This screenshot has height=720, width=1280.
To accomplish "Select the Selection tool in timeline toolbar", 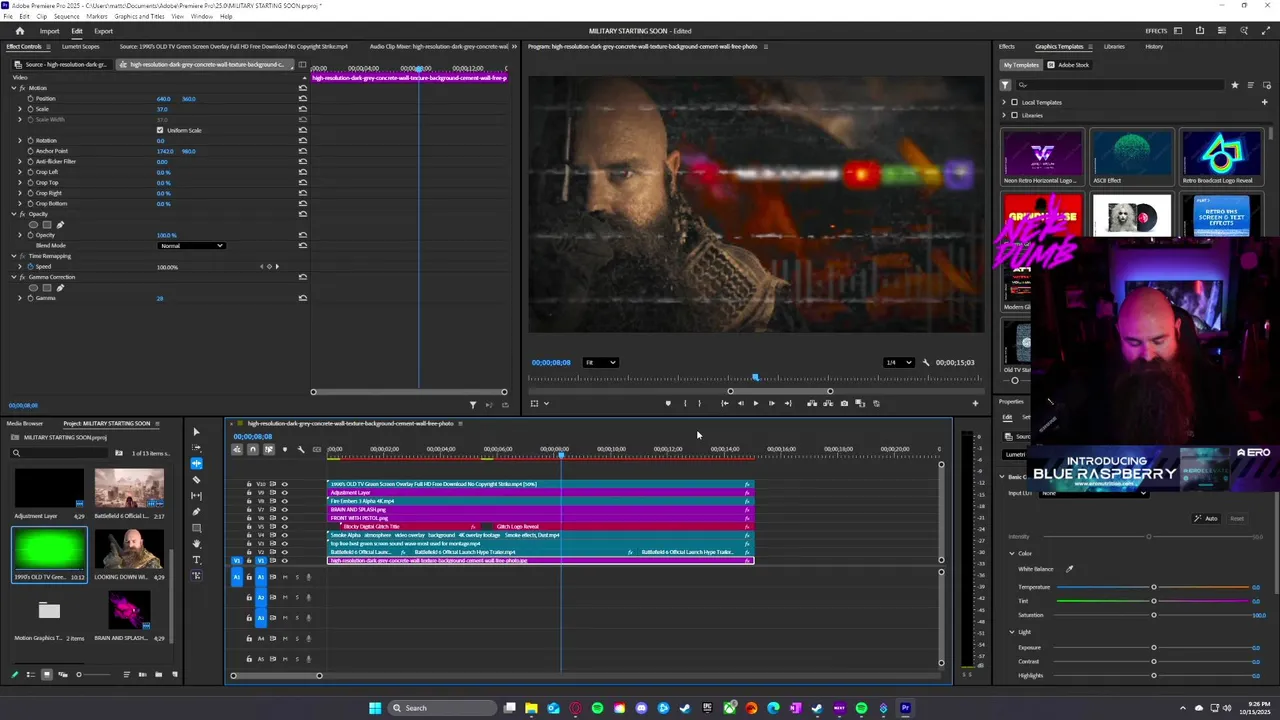I will 196,432.
